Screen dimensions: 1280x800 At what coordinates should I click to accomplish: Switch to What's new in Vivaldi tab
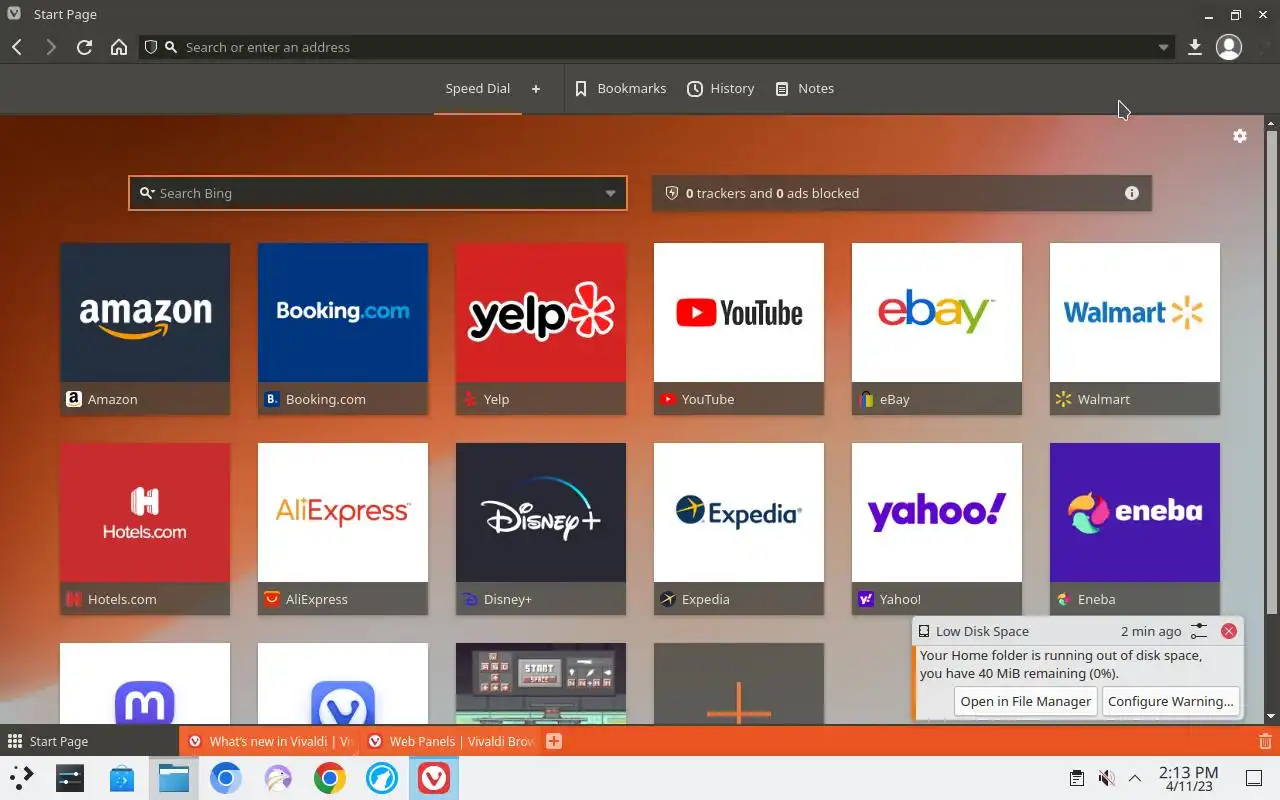pos(270,741)
